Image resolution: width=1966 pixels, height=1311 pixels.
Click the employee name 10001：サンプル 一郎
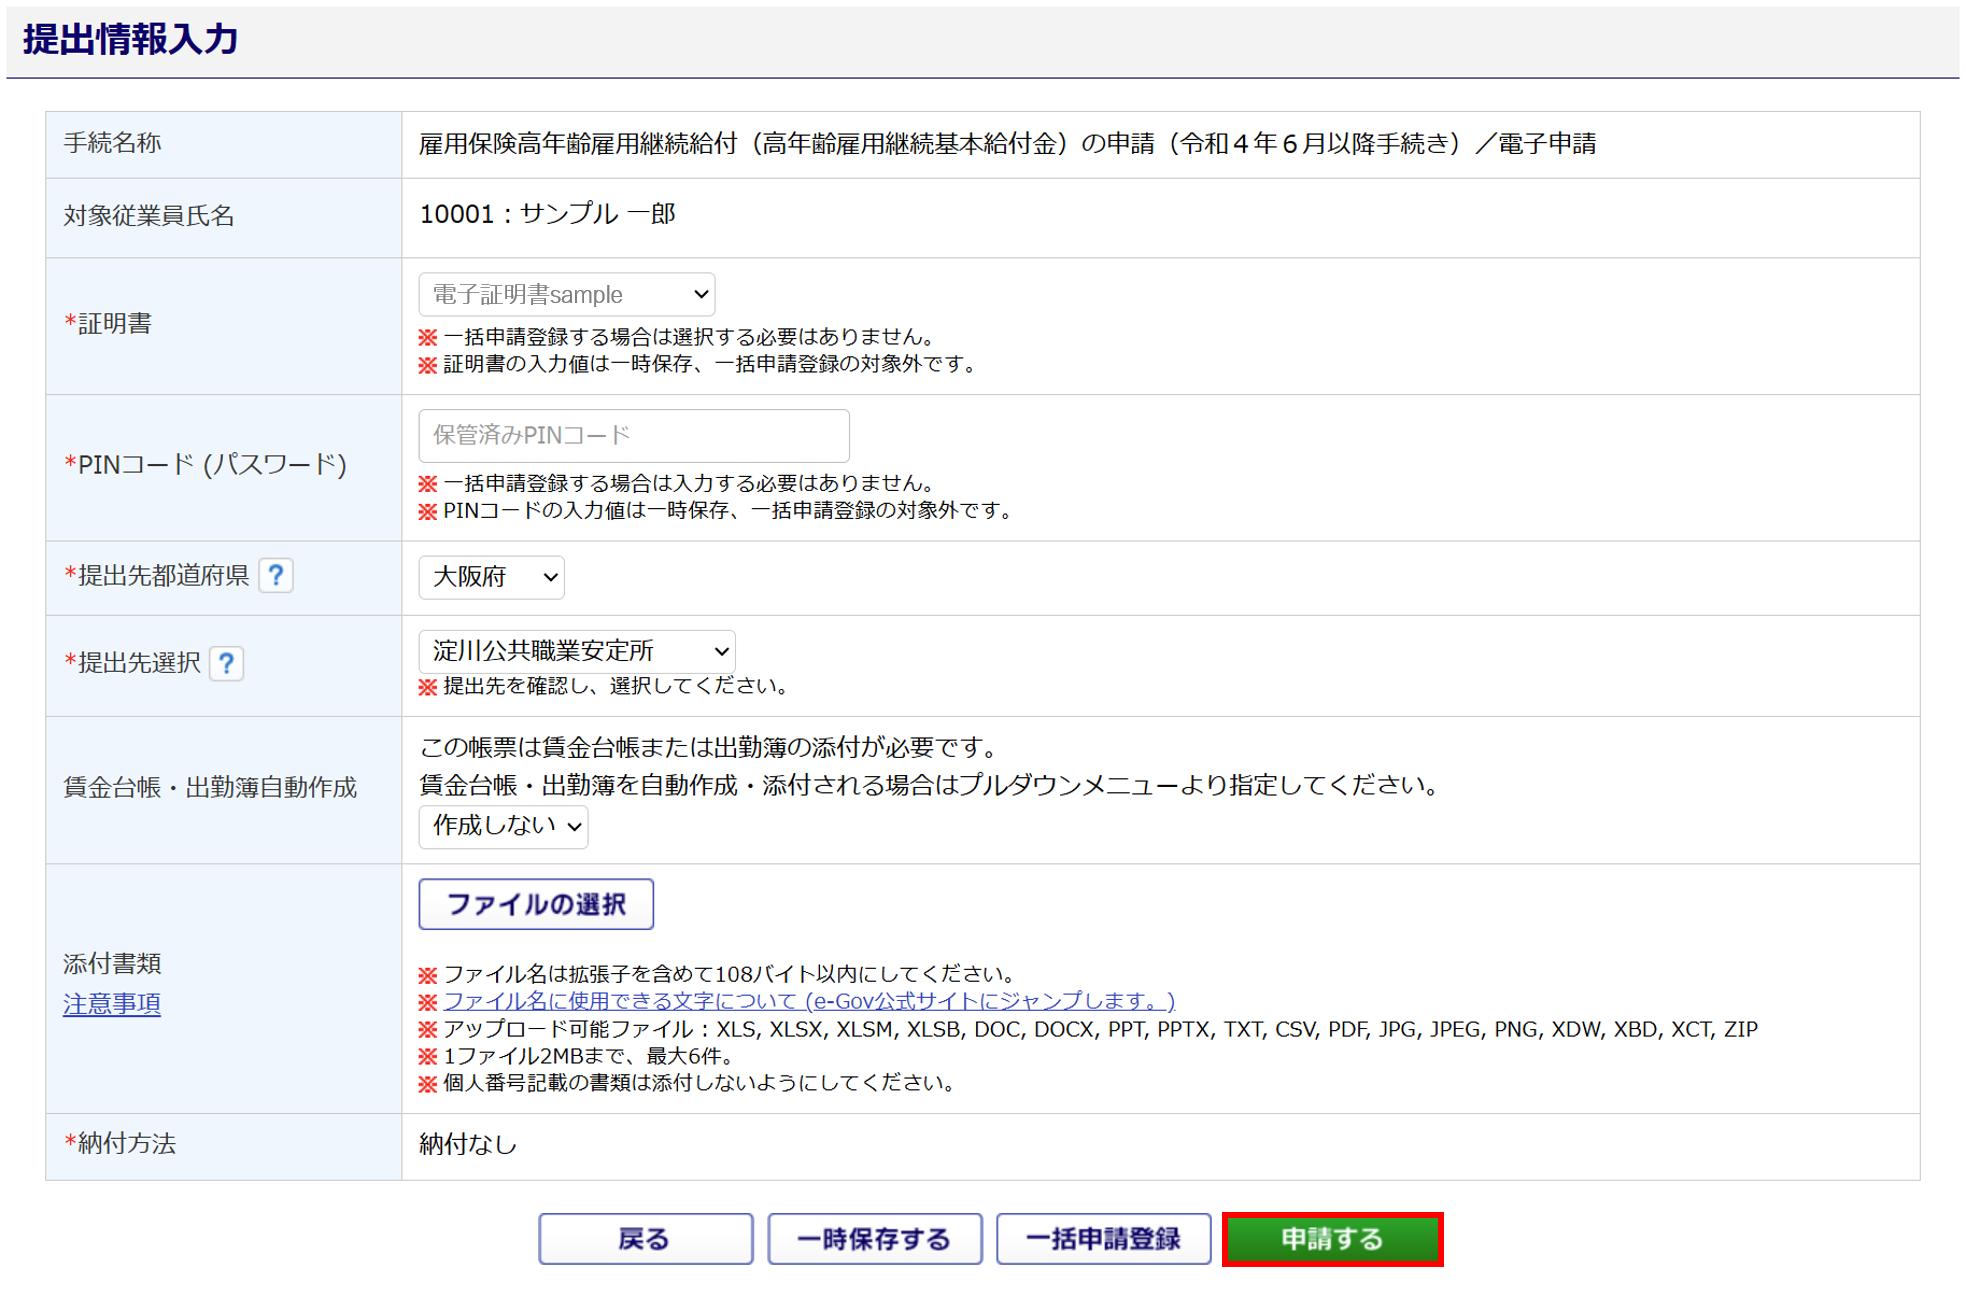point(547,215)
